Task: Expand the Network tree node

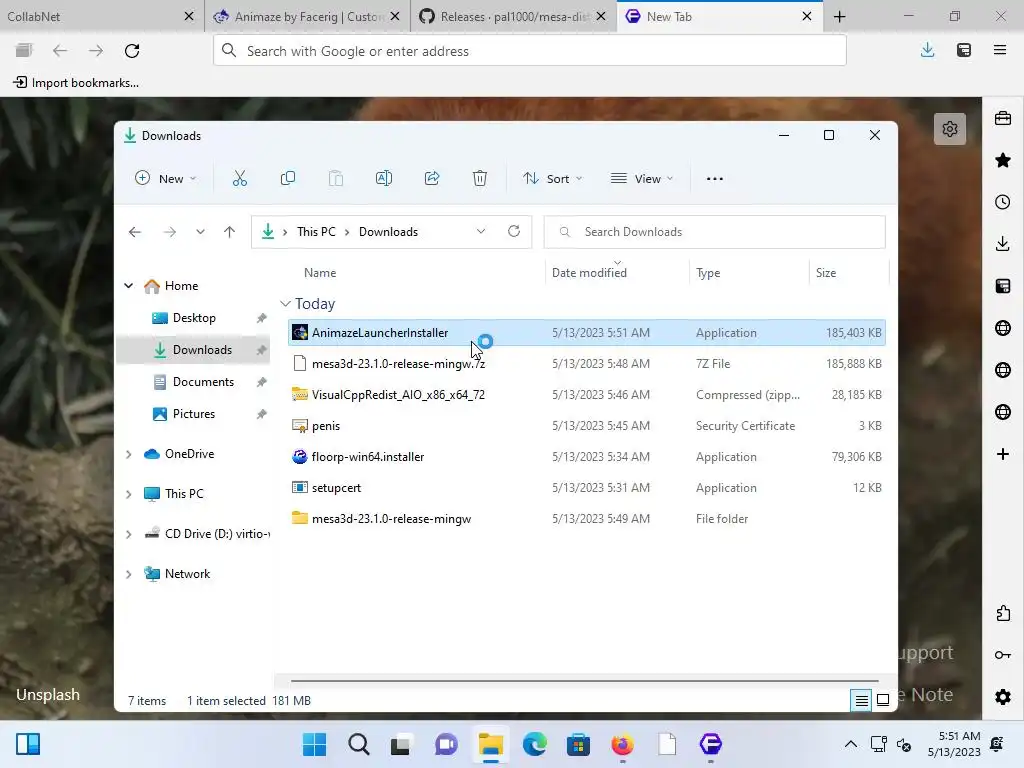Action: [129, 574]
